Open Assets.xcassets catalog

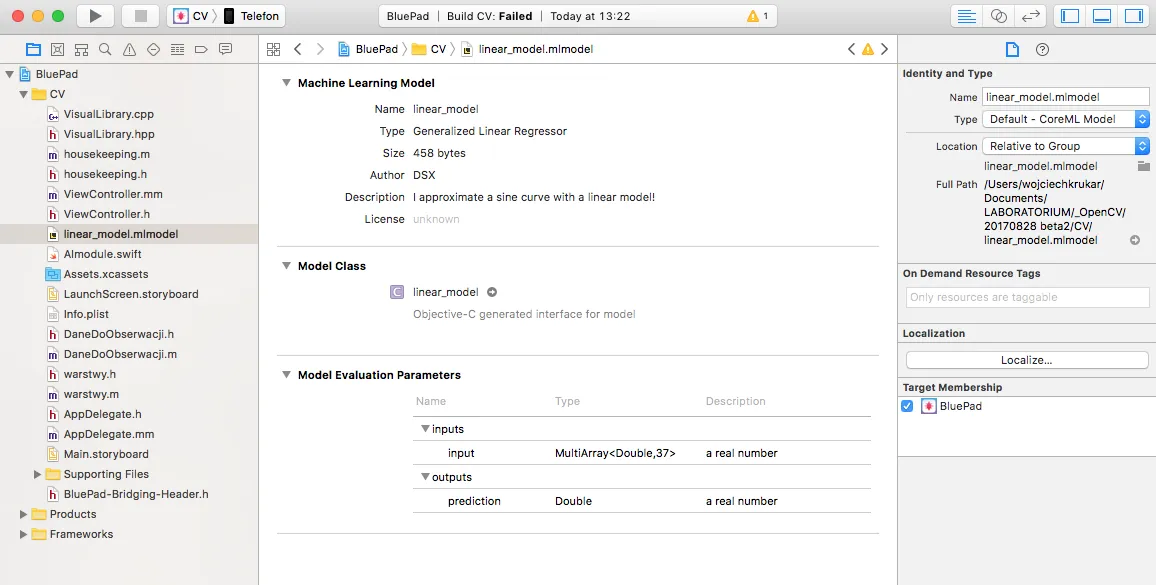[105, 274]
